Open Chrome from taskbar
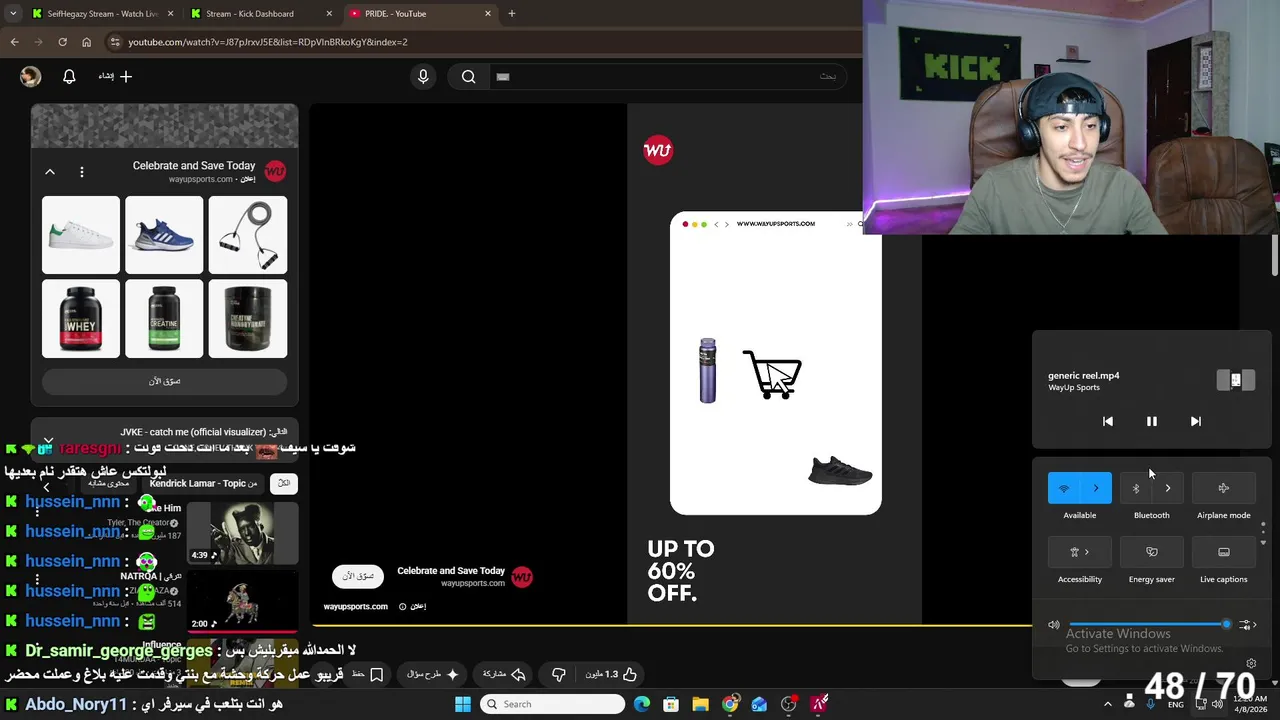 730,704
